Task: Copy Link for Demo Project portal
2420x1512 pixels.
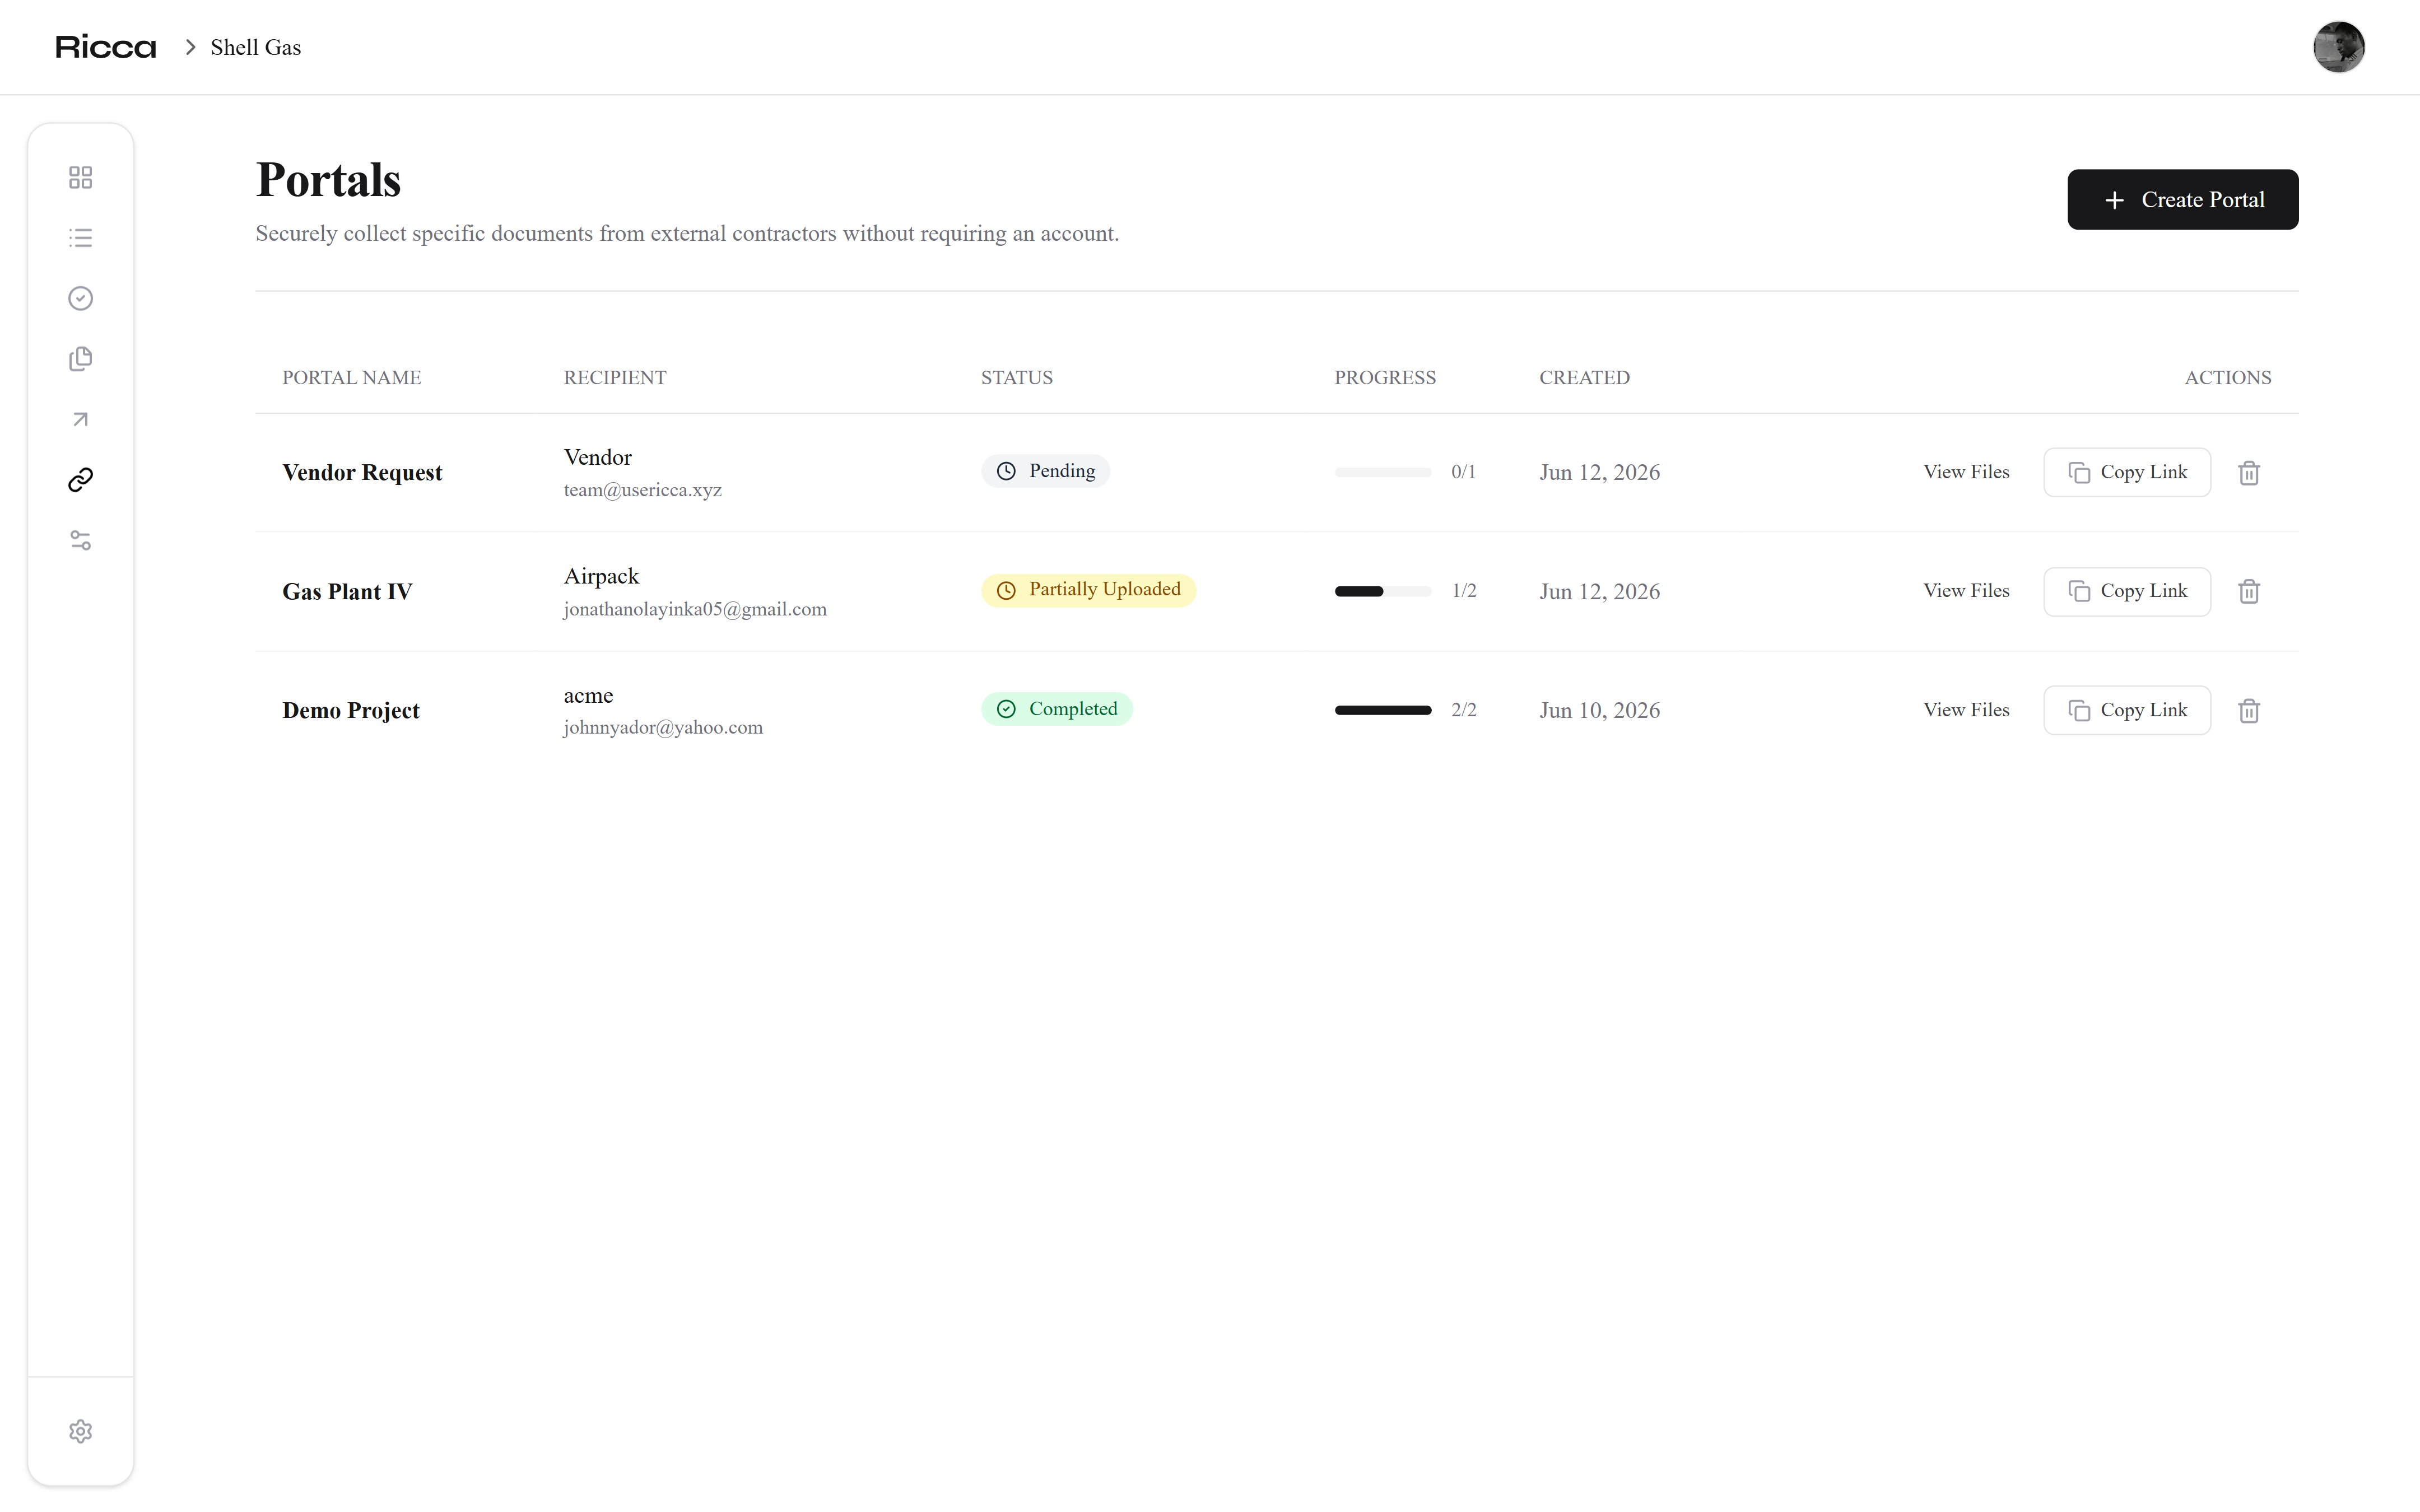Action: click(2126, 710)
